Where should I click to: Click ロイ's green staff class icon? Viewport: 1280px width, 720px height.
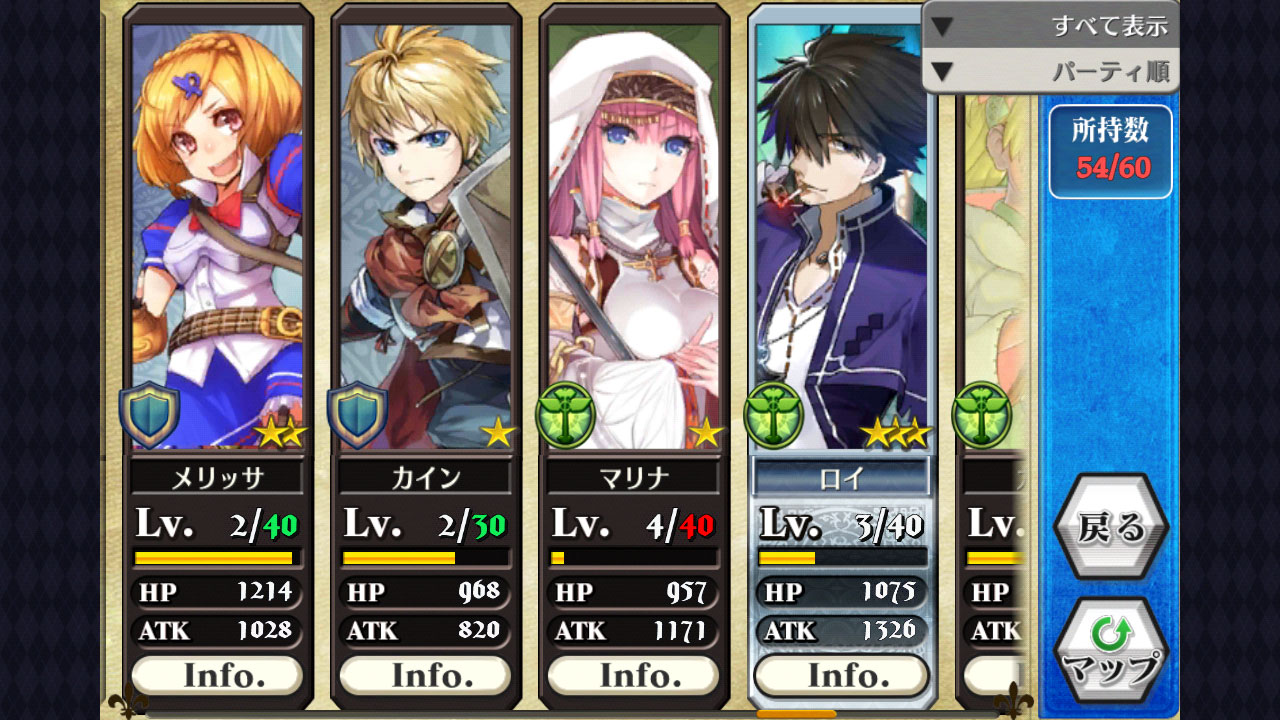(774, 415)
